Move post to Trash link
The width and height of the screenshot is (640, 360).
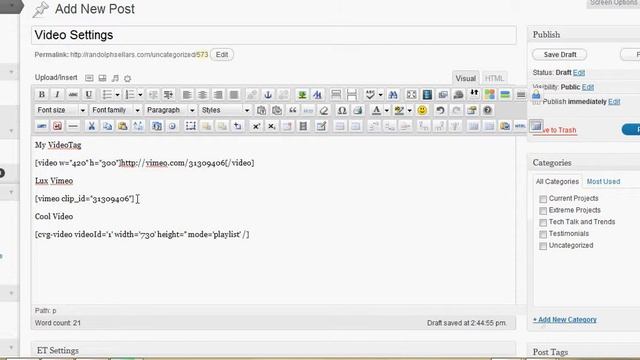click(x=555, y=130)
